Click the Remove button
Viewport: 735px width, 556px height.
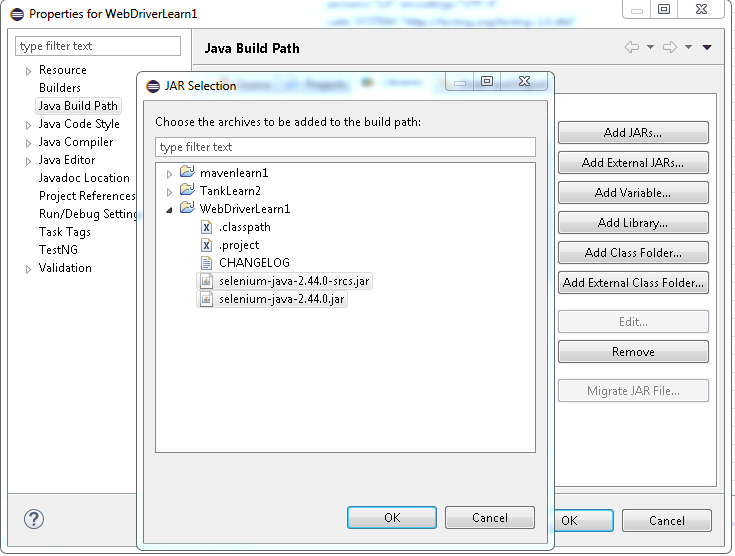[x=633, y=352]
